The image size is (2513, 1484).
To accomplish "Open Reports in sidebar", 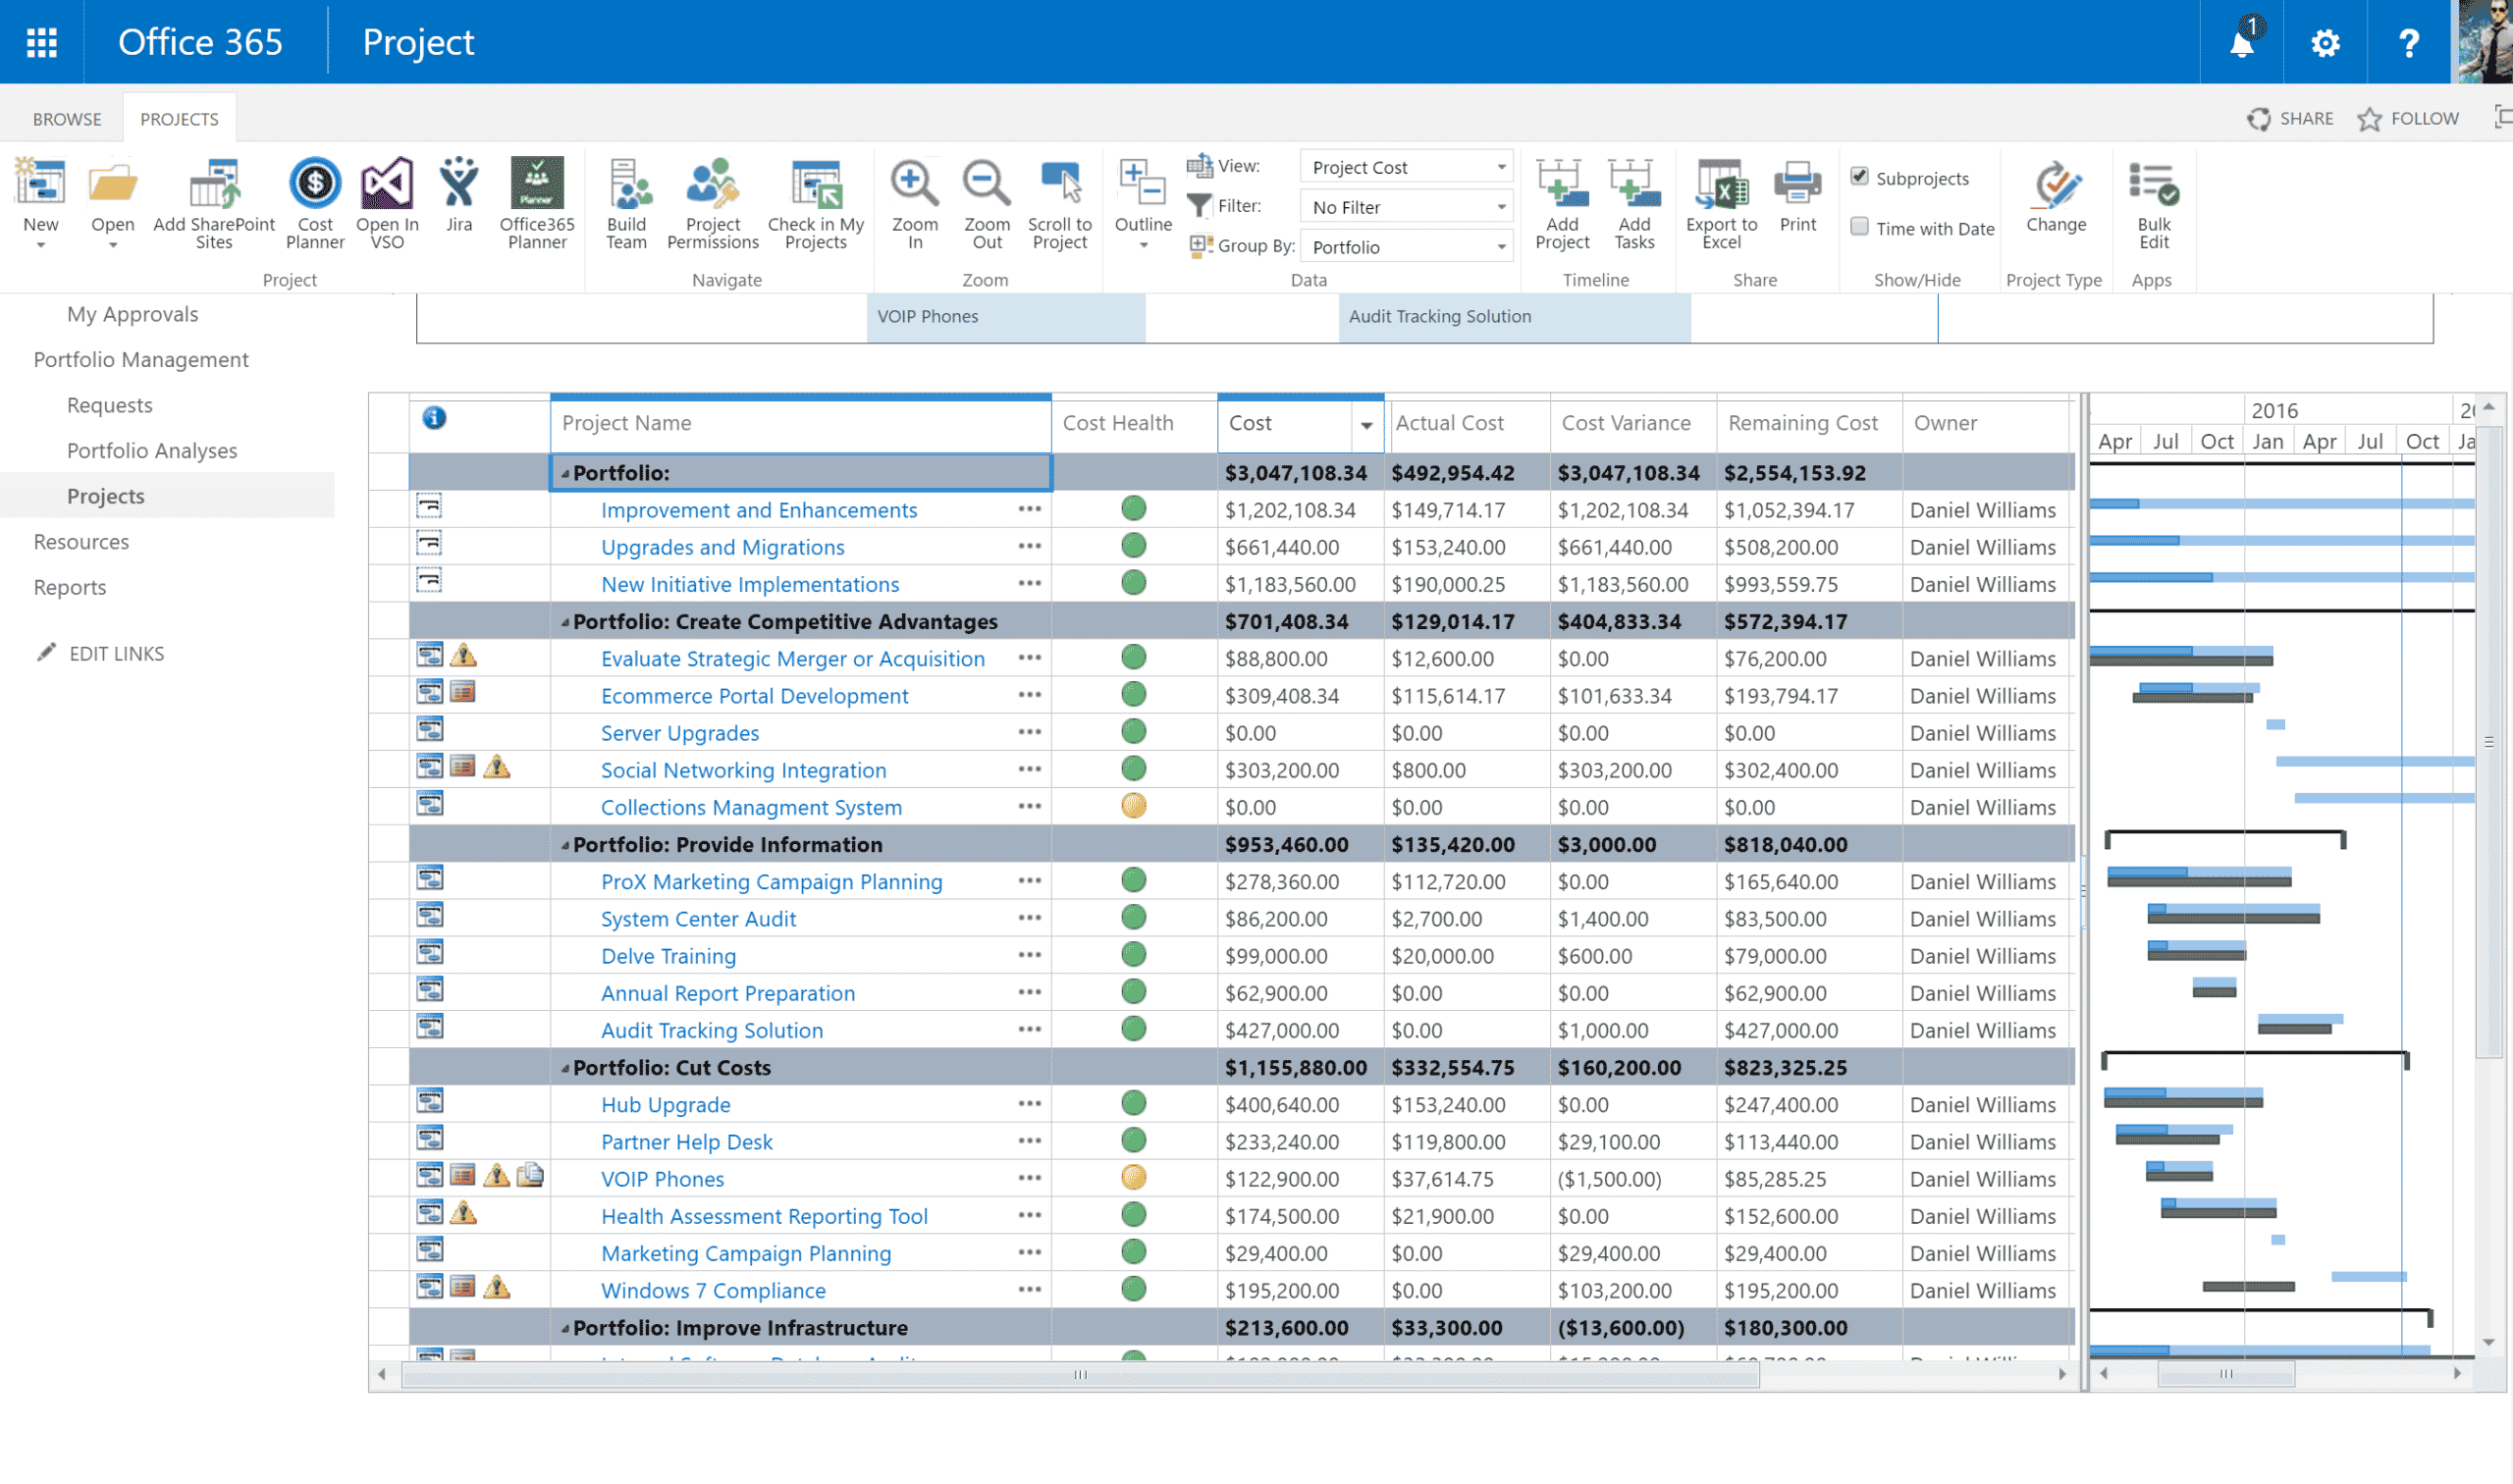I will (70, 587).
